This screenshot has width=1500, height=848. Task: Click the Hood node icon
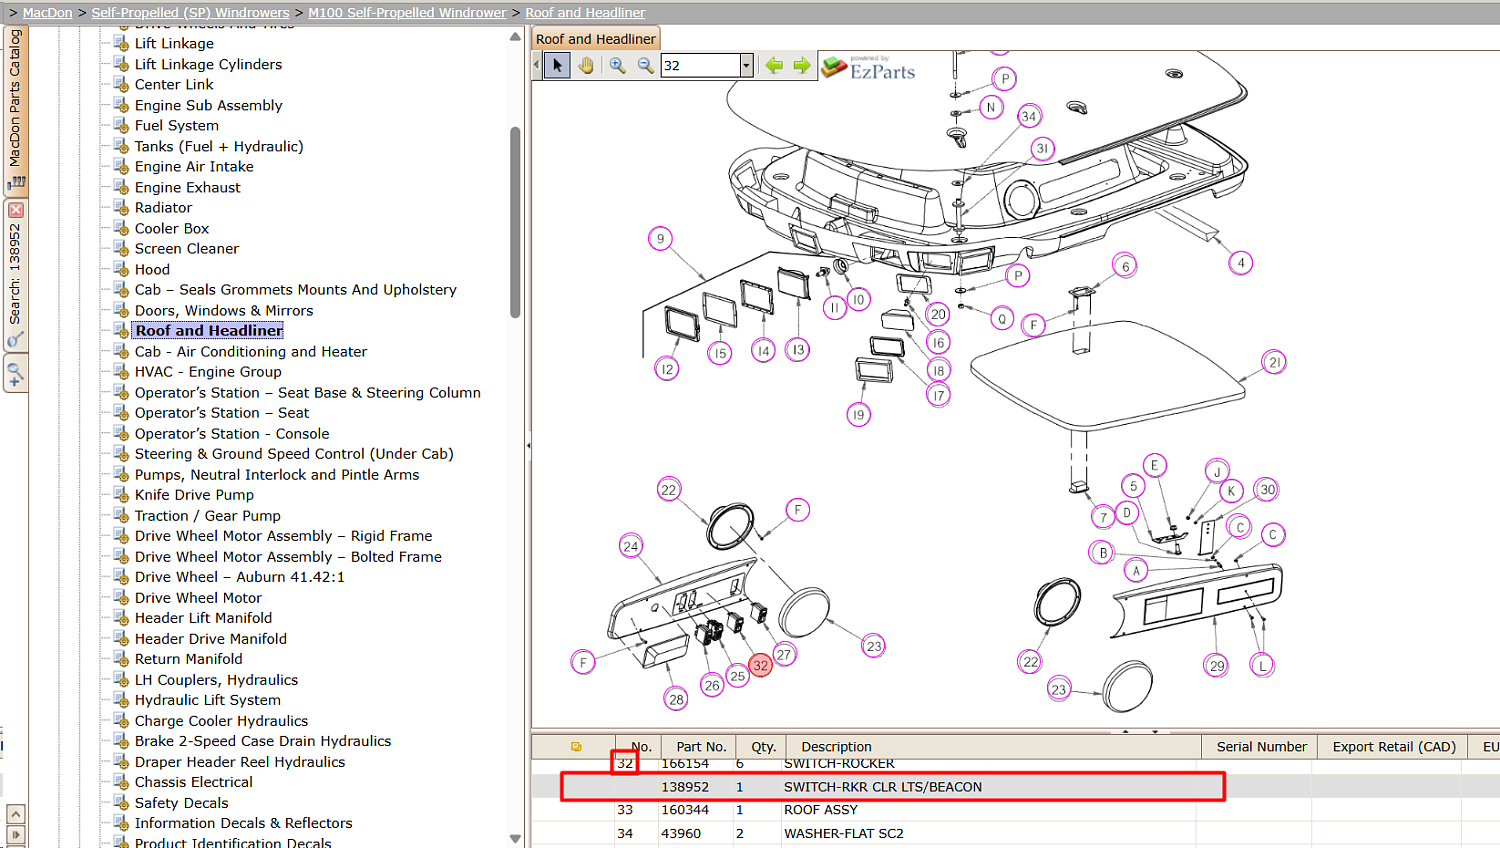pos(121,269)
